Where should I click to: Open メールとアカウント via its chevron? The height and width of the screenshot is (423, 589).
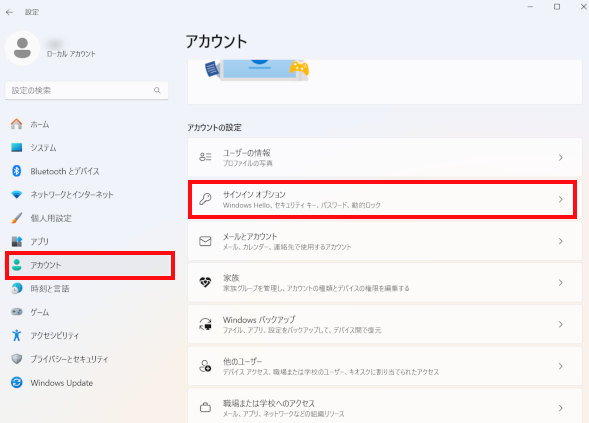click(x=560, y=241)
